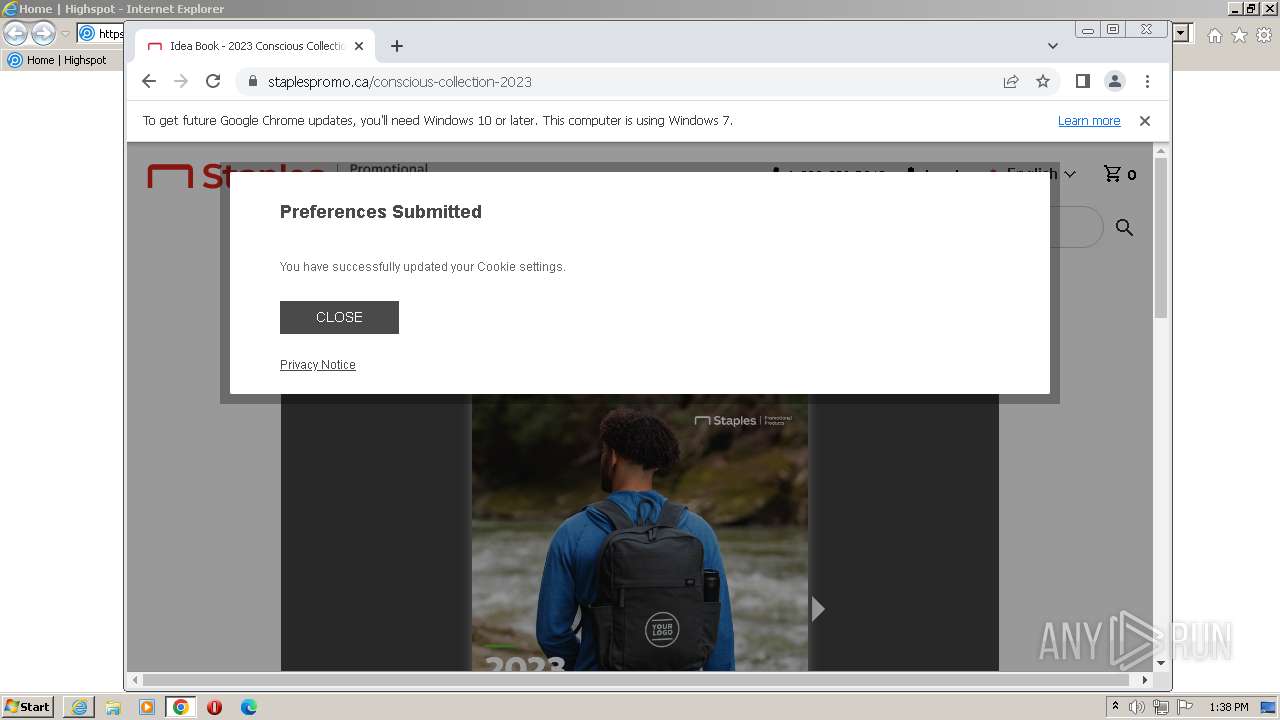Image resolution: width=1280 pixels, height=720 pixels.
Task: Click Chrome's forward arrow
Action: click(x=181, y=81)
